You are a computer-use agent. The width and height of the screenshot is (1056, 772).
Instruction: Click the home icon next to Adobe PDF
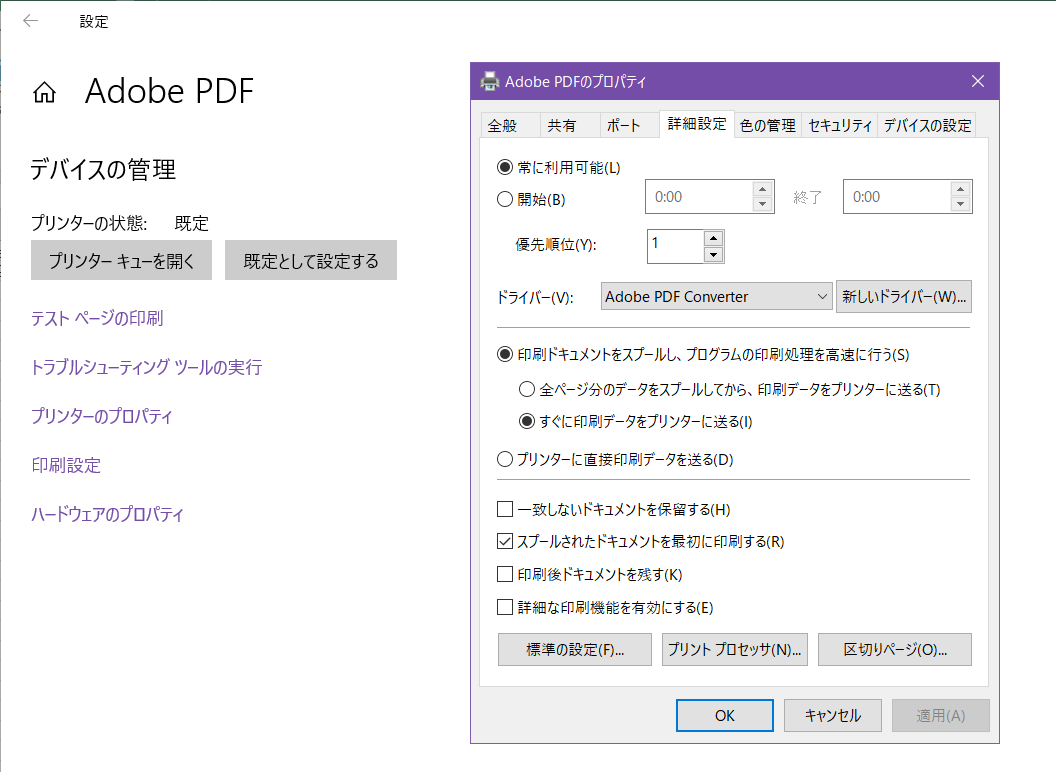click(44, 91)
